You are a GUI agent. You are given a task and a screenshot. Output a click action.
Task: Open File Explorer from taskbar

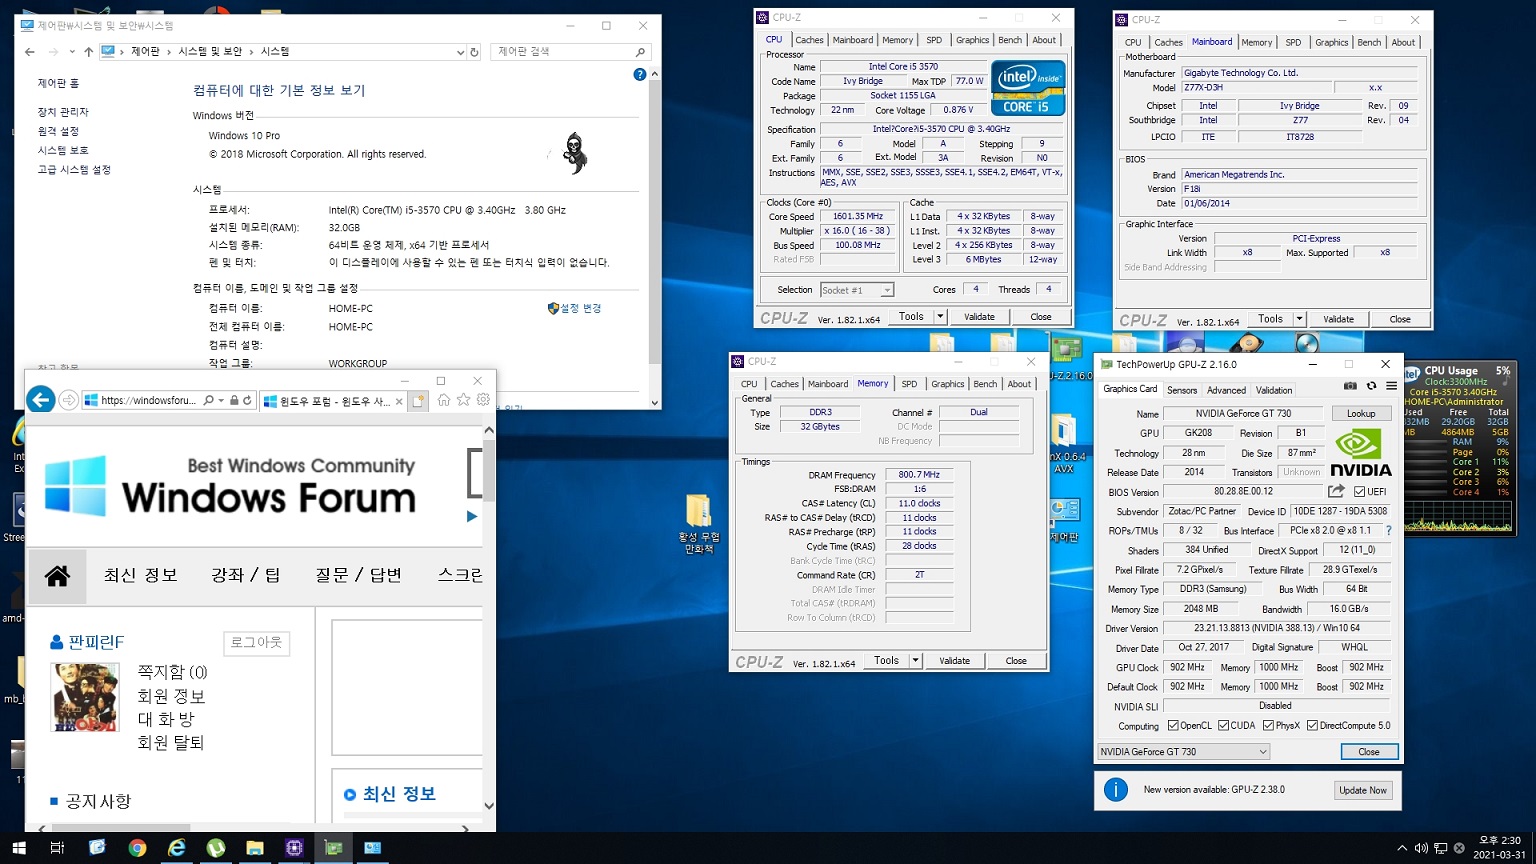pyautogui.click(x=255, y=848)
